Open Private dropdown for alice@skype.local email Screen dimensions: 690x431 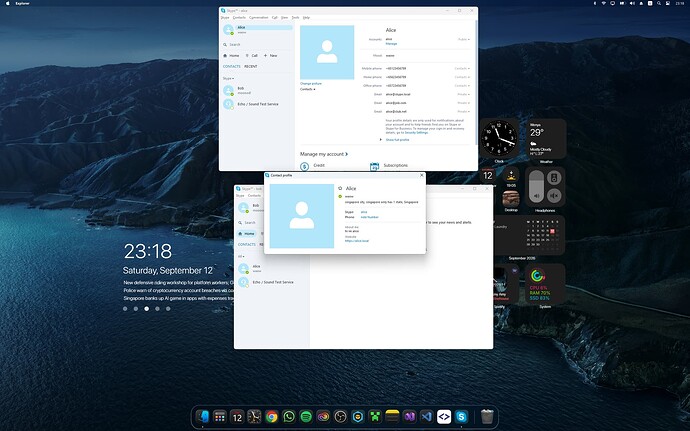pos(463,94)
